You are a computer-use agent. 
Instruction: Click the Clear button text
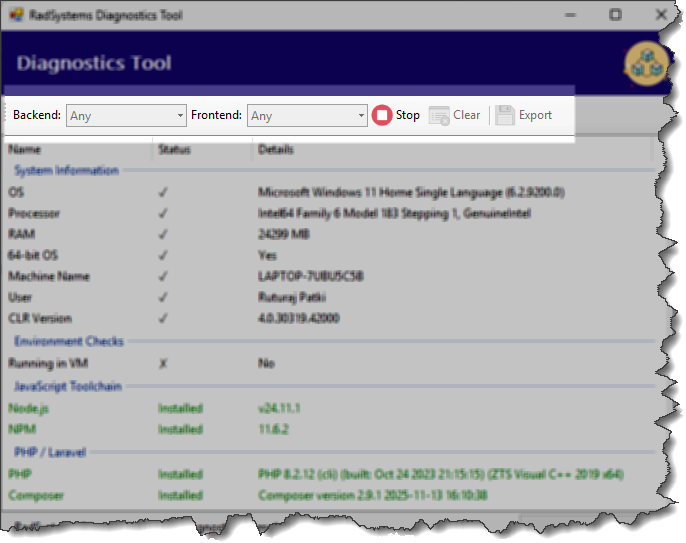coord(466,115)
